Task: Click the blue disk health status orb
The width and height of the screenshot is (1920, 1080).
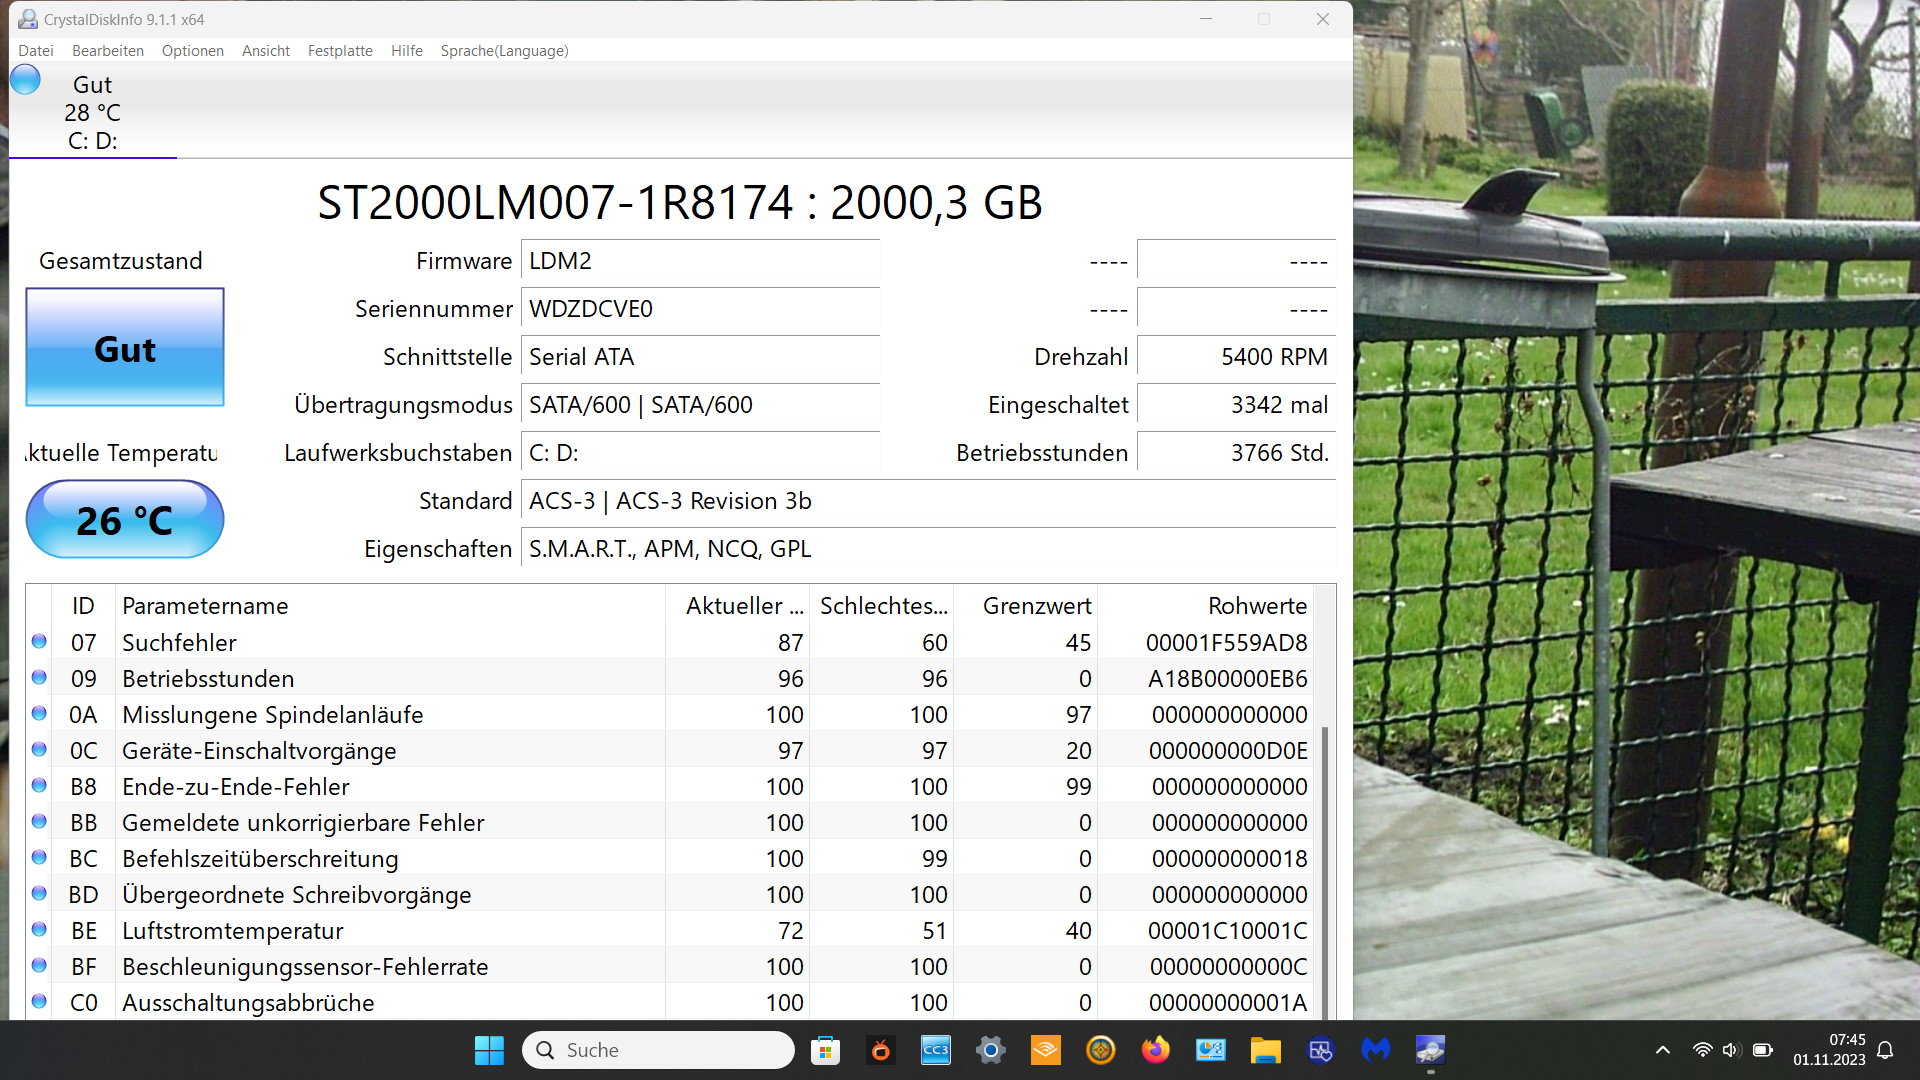Action: pos(25,80)
